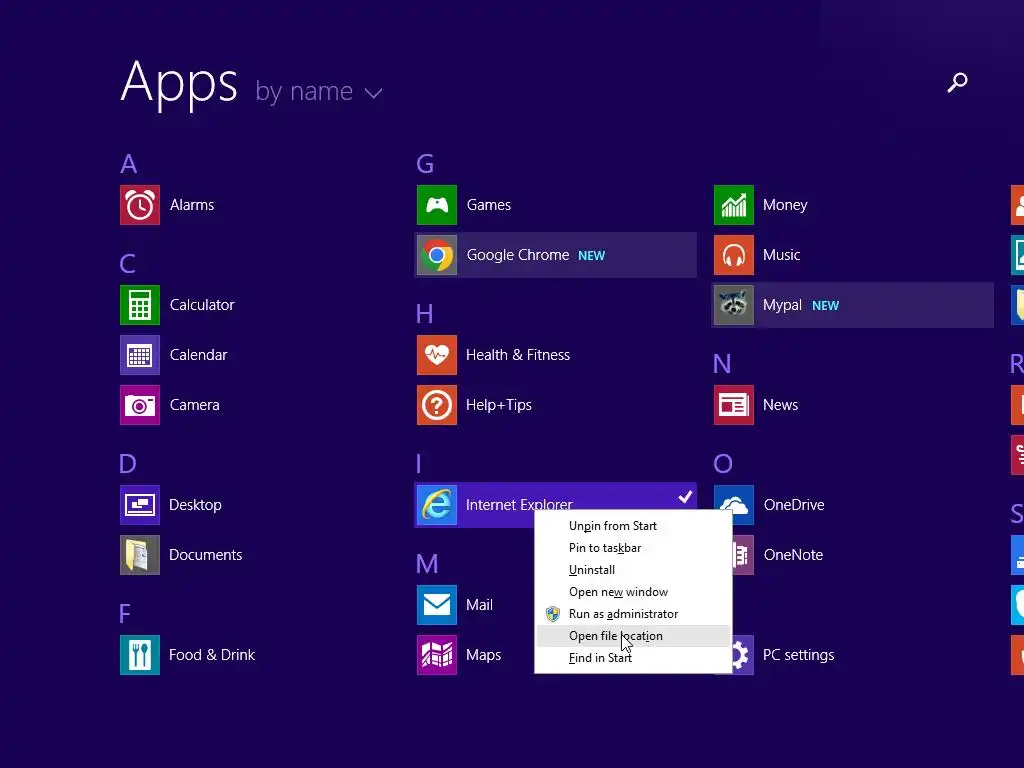The image size is (1024, 768).
Task: Toggle the Internet Explorer selection checkmark
Action: [x=685, y=497]
